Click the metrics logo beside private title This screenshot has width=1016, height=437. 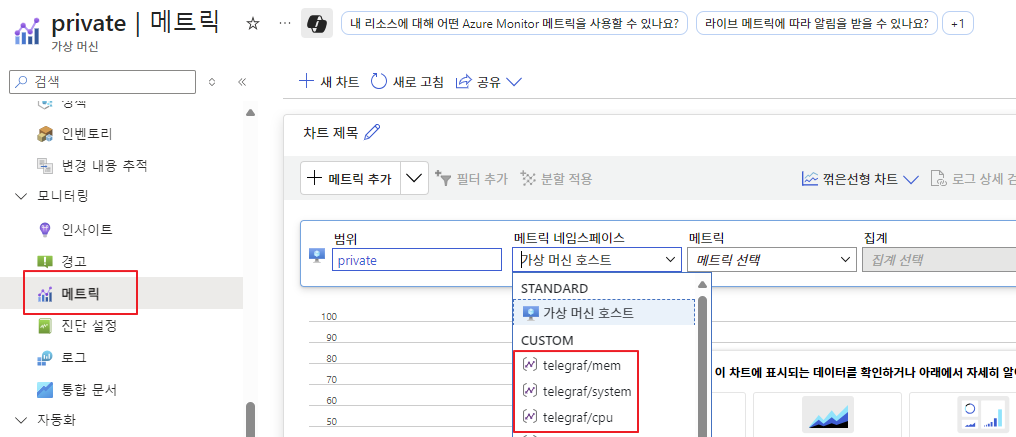coord(26,30)
